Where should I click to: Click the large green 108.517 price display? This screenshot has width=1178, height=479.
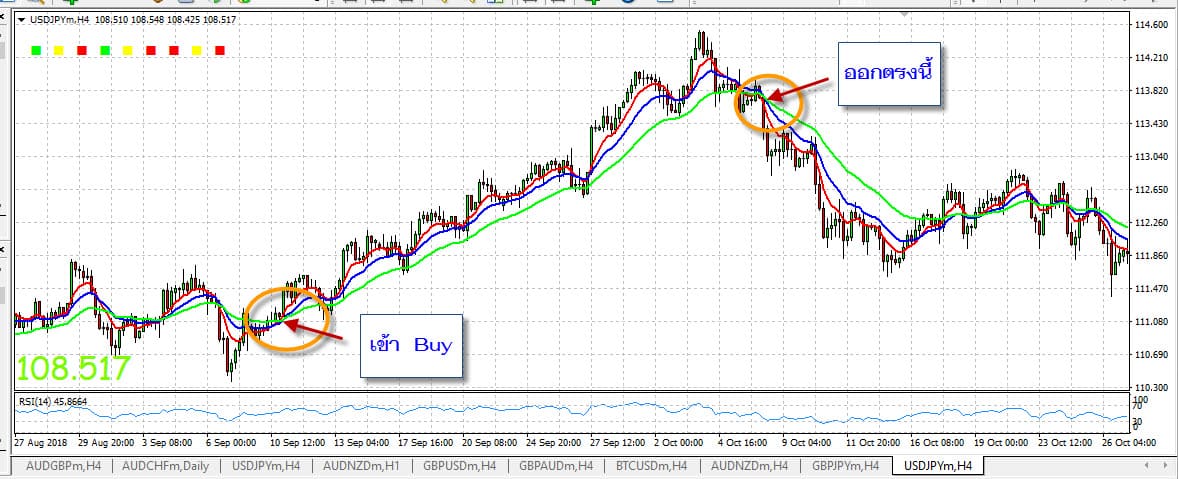pyautogui.click(x=73, y=368)
